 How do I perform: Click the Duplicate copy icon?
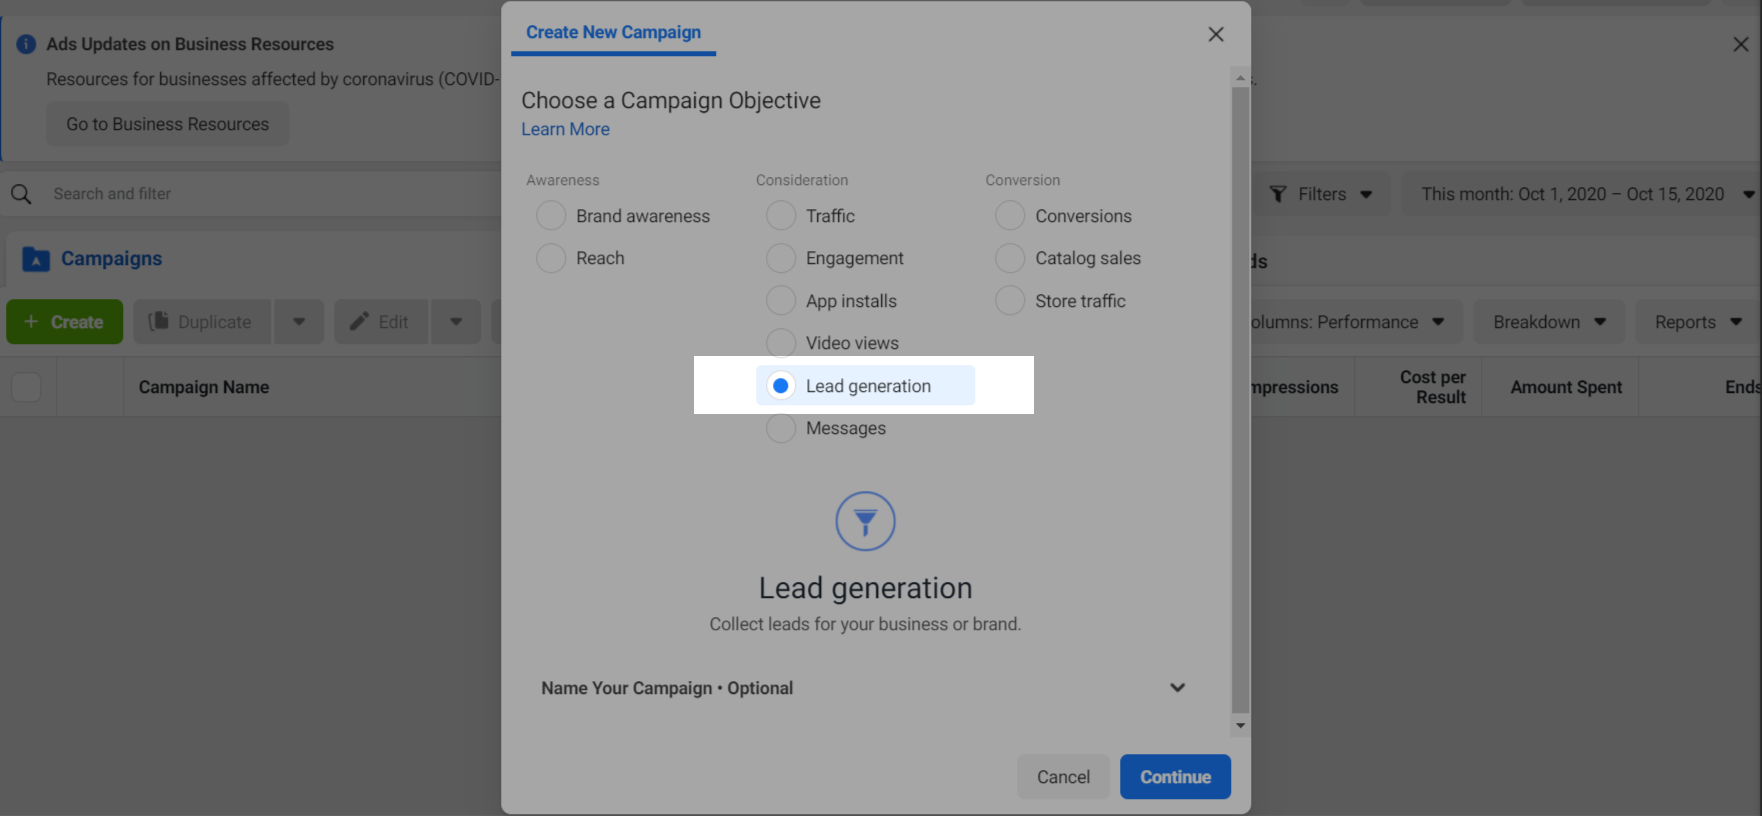158,322
